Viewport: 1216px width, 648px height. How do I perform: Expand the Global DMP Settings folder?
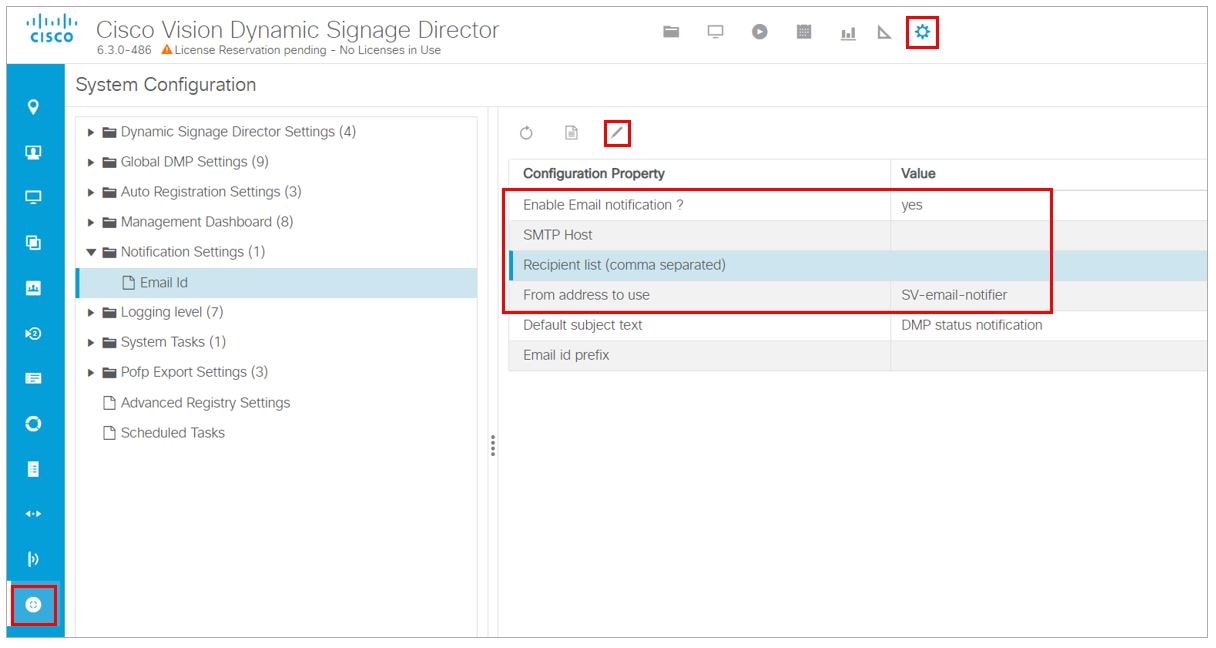click(x=91, y=162)
